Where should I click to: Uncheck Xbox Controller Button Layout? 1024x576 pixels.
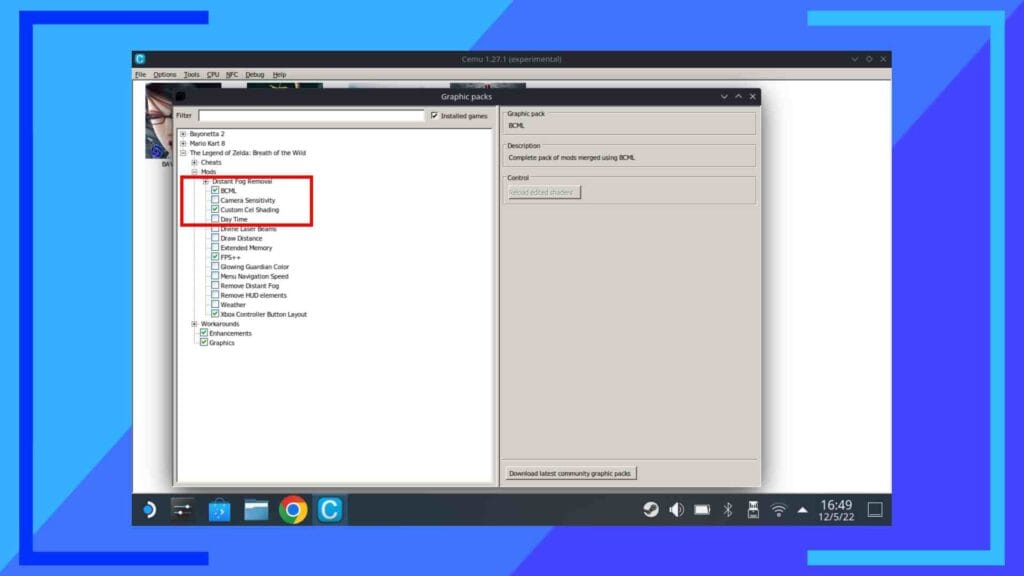[x=215, y=313]
